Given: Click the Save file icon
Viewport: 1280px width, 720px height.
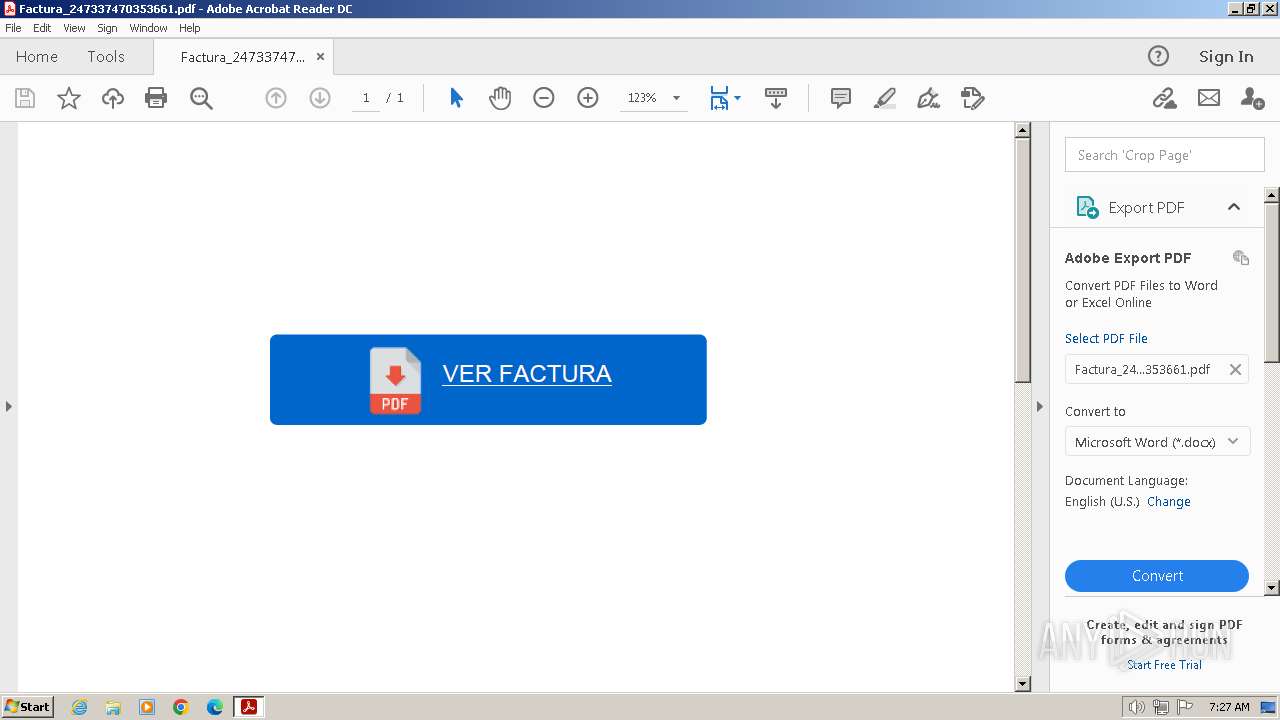Looking at the screenshot, I should click(25, 98).
